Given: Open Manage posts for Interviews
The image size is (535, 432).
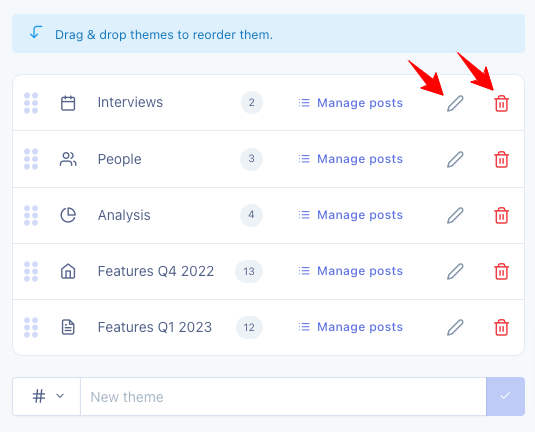Looking at the screenshot, I should (351, 103).
